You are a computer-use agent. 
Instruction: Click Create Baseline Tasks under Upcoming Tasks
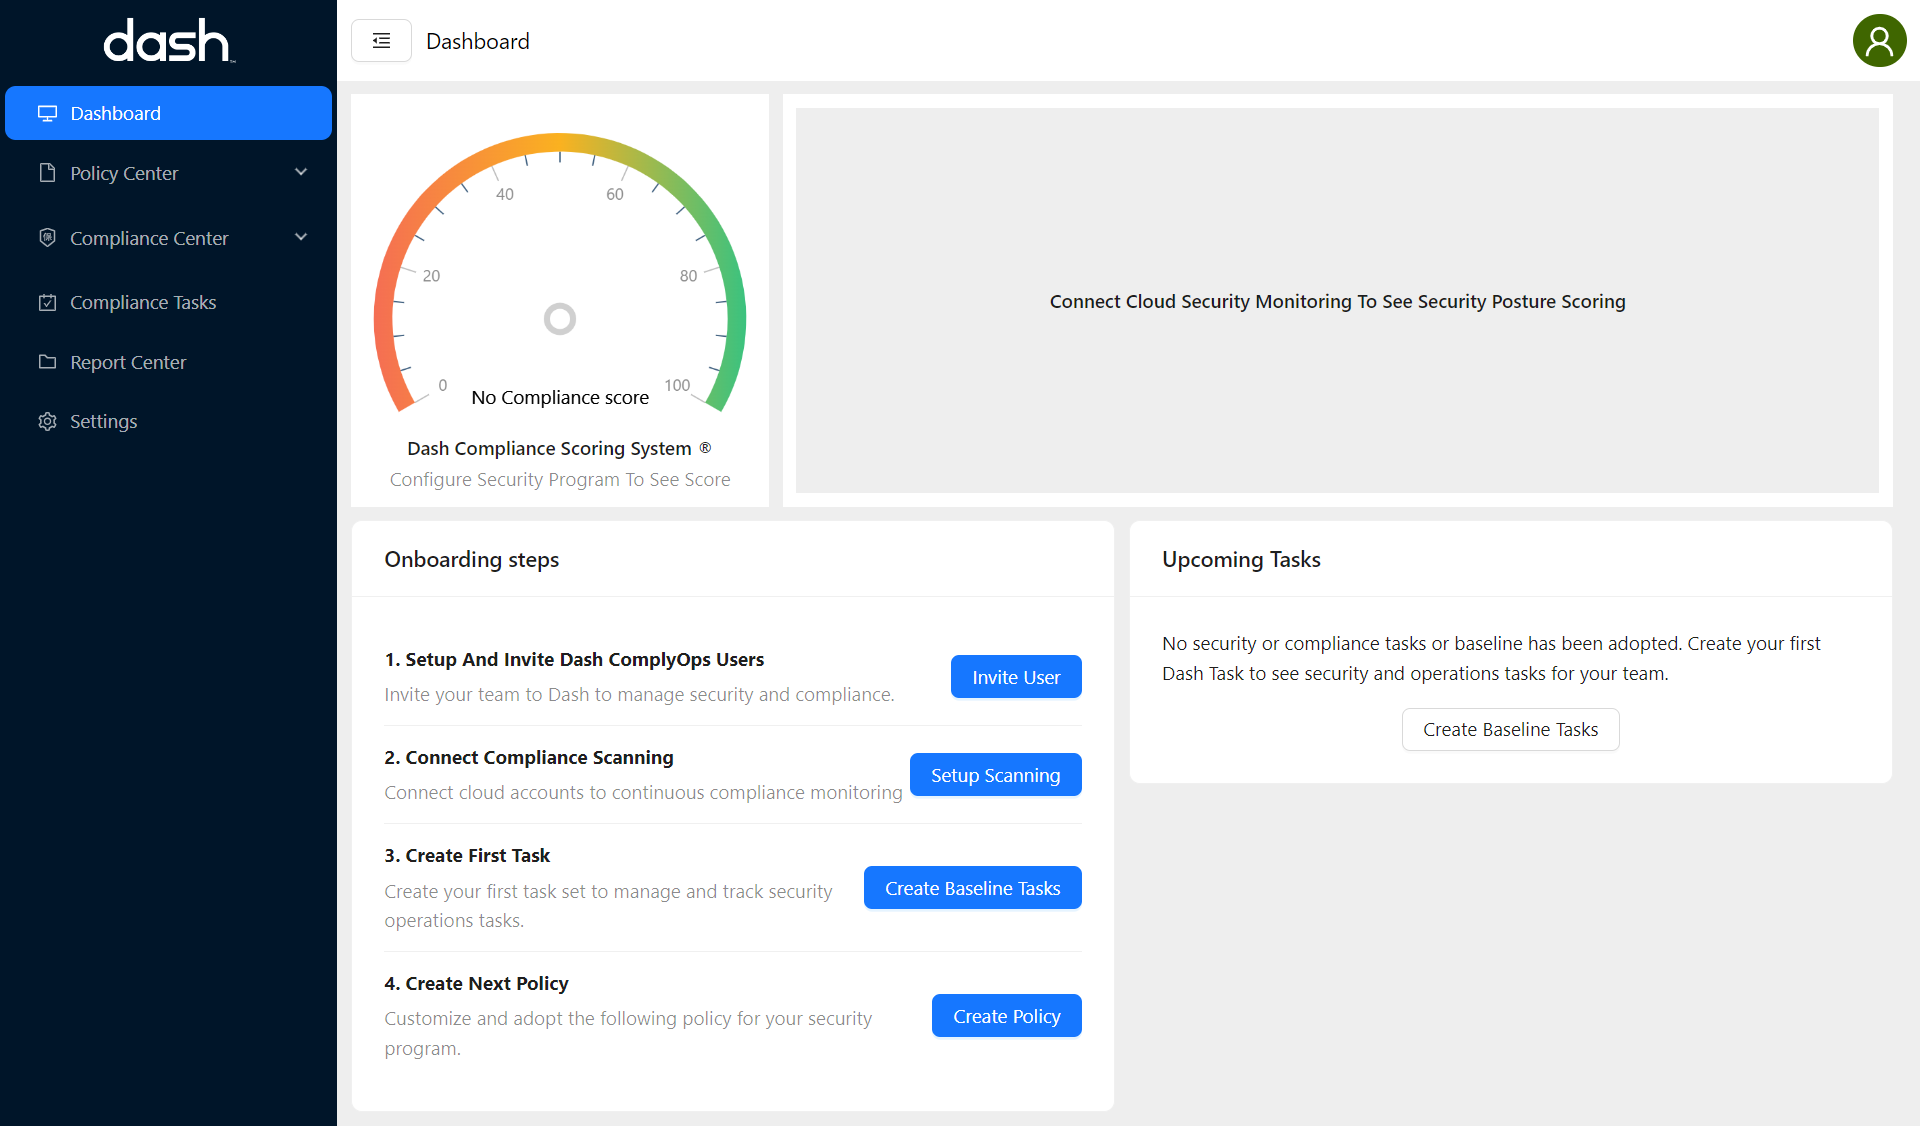point(1510,730)
